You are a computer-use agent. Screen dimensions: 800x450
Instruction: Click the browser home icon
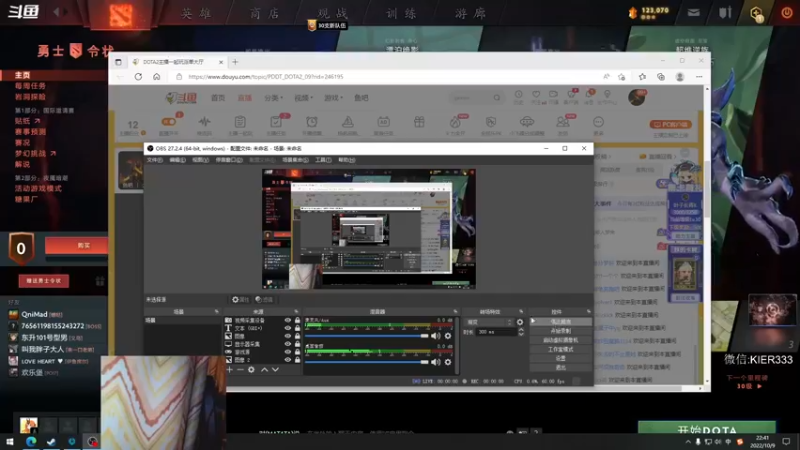click(157, 77)
